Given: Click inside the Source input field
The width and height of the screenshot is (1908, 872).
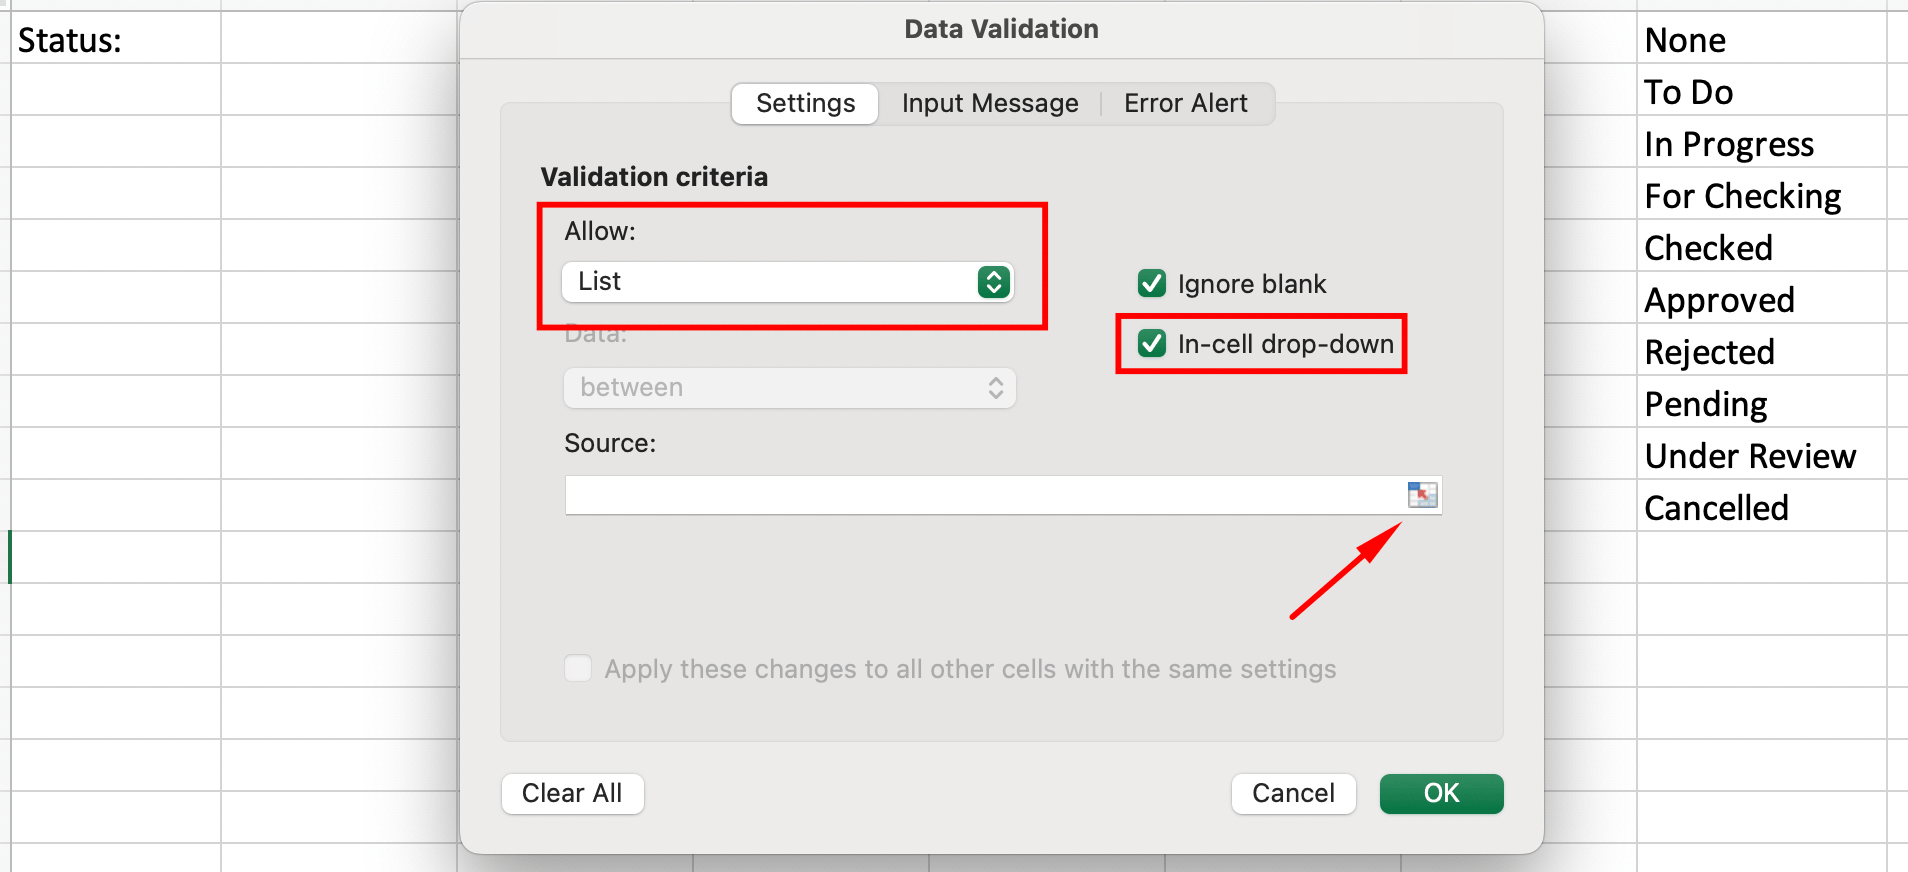Looking at the screenshot, I should (x=980, y=495).
